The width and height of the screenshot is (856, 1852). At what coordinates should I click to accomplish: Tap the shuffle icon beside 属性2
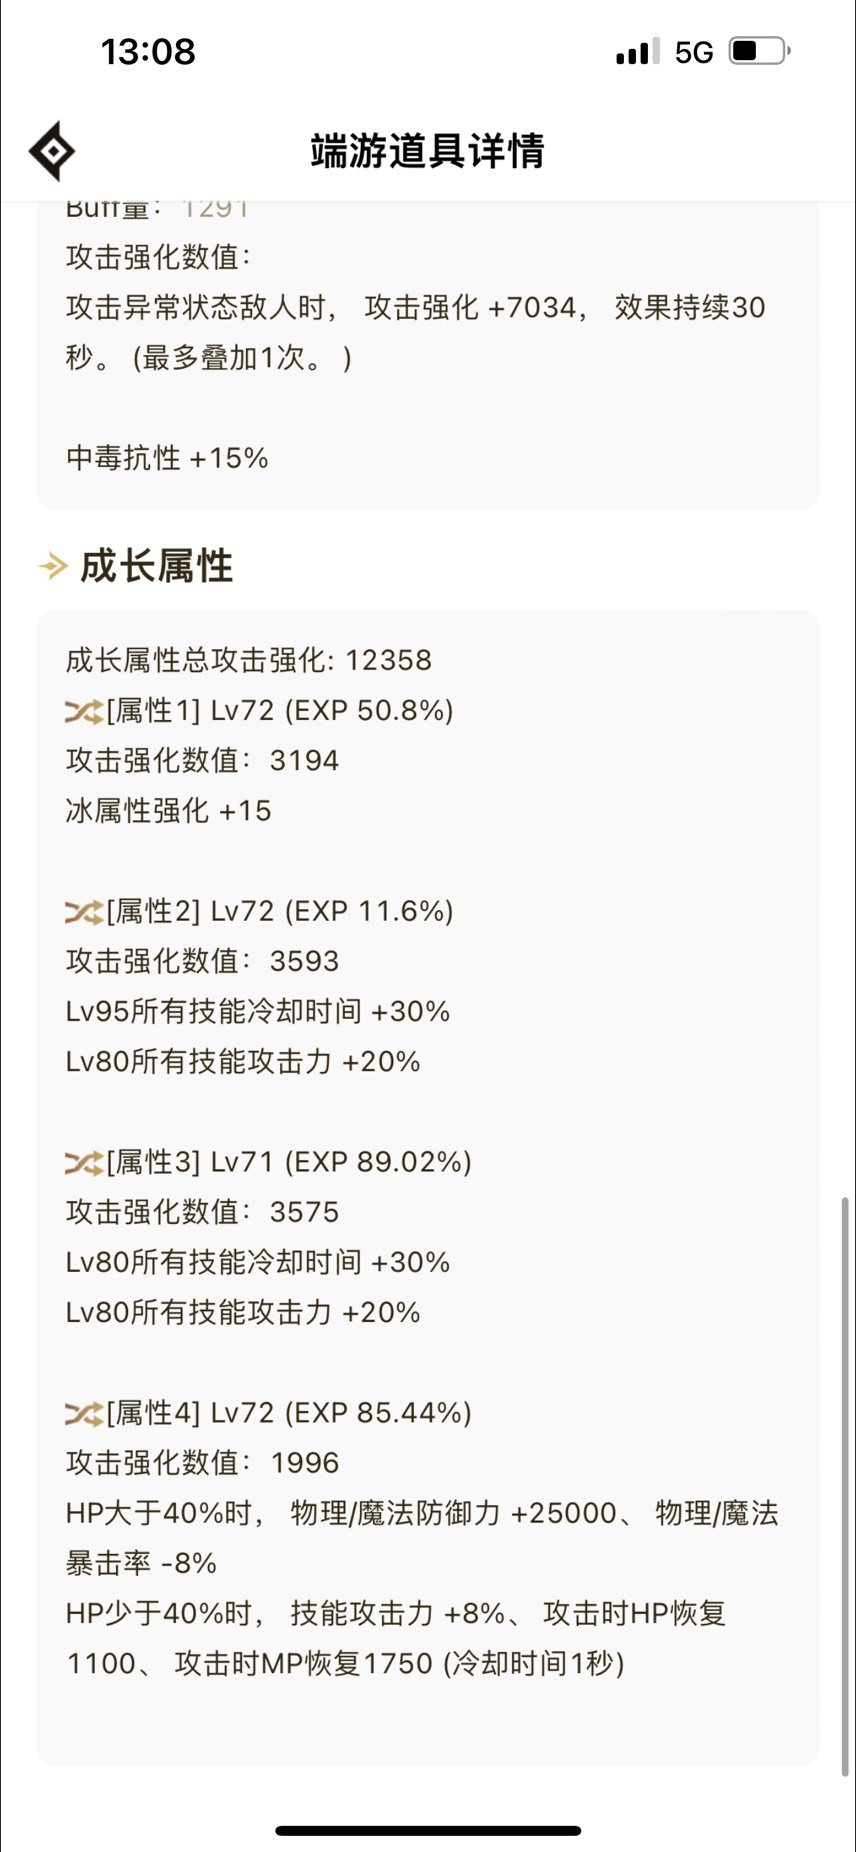click(x=84, y=913)
